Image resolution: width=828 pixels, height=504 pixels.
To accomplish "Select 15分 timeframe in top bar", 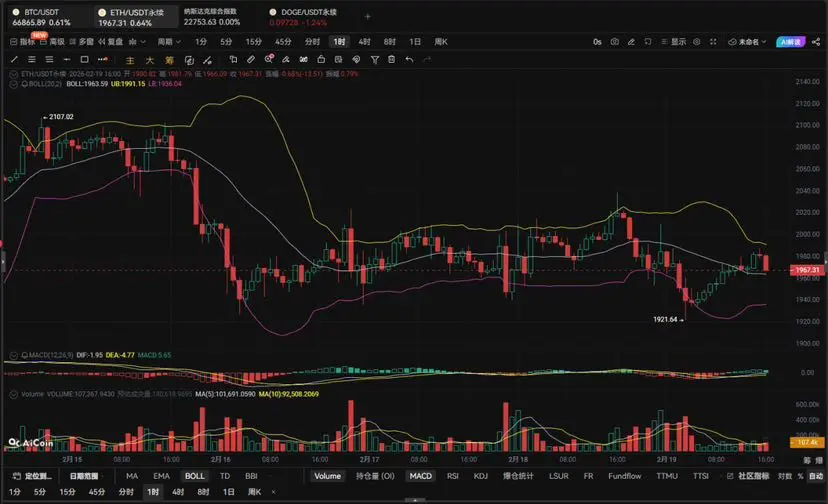I will (x=253, y=42).
